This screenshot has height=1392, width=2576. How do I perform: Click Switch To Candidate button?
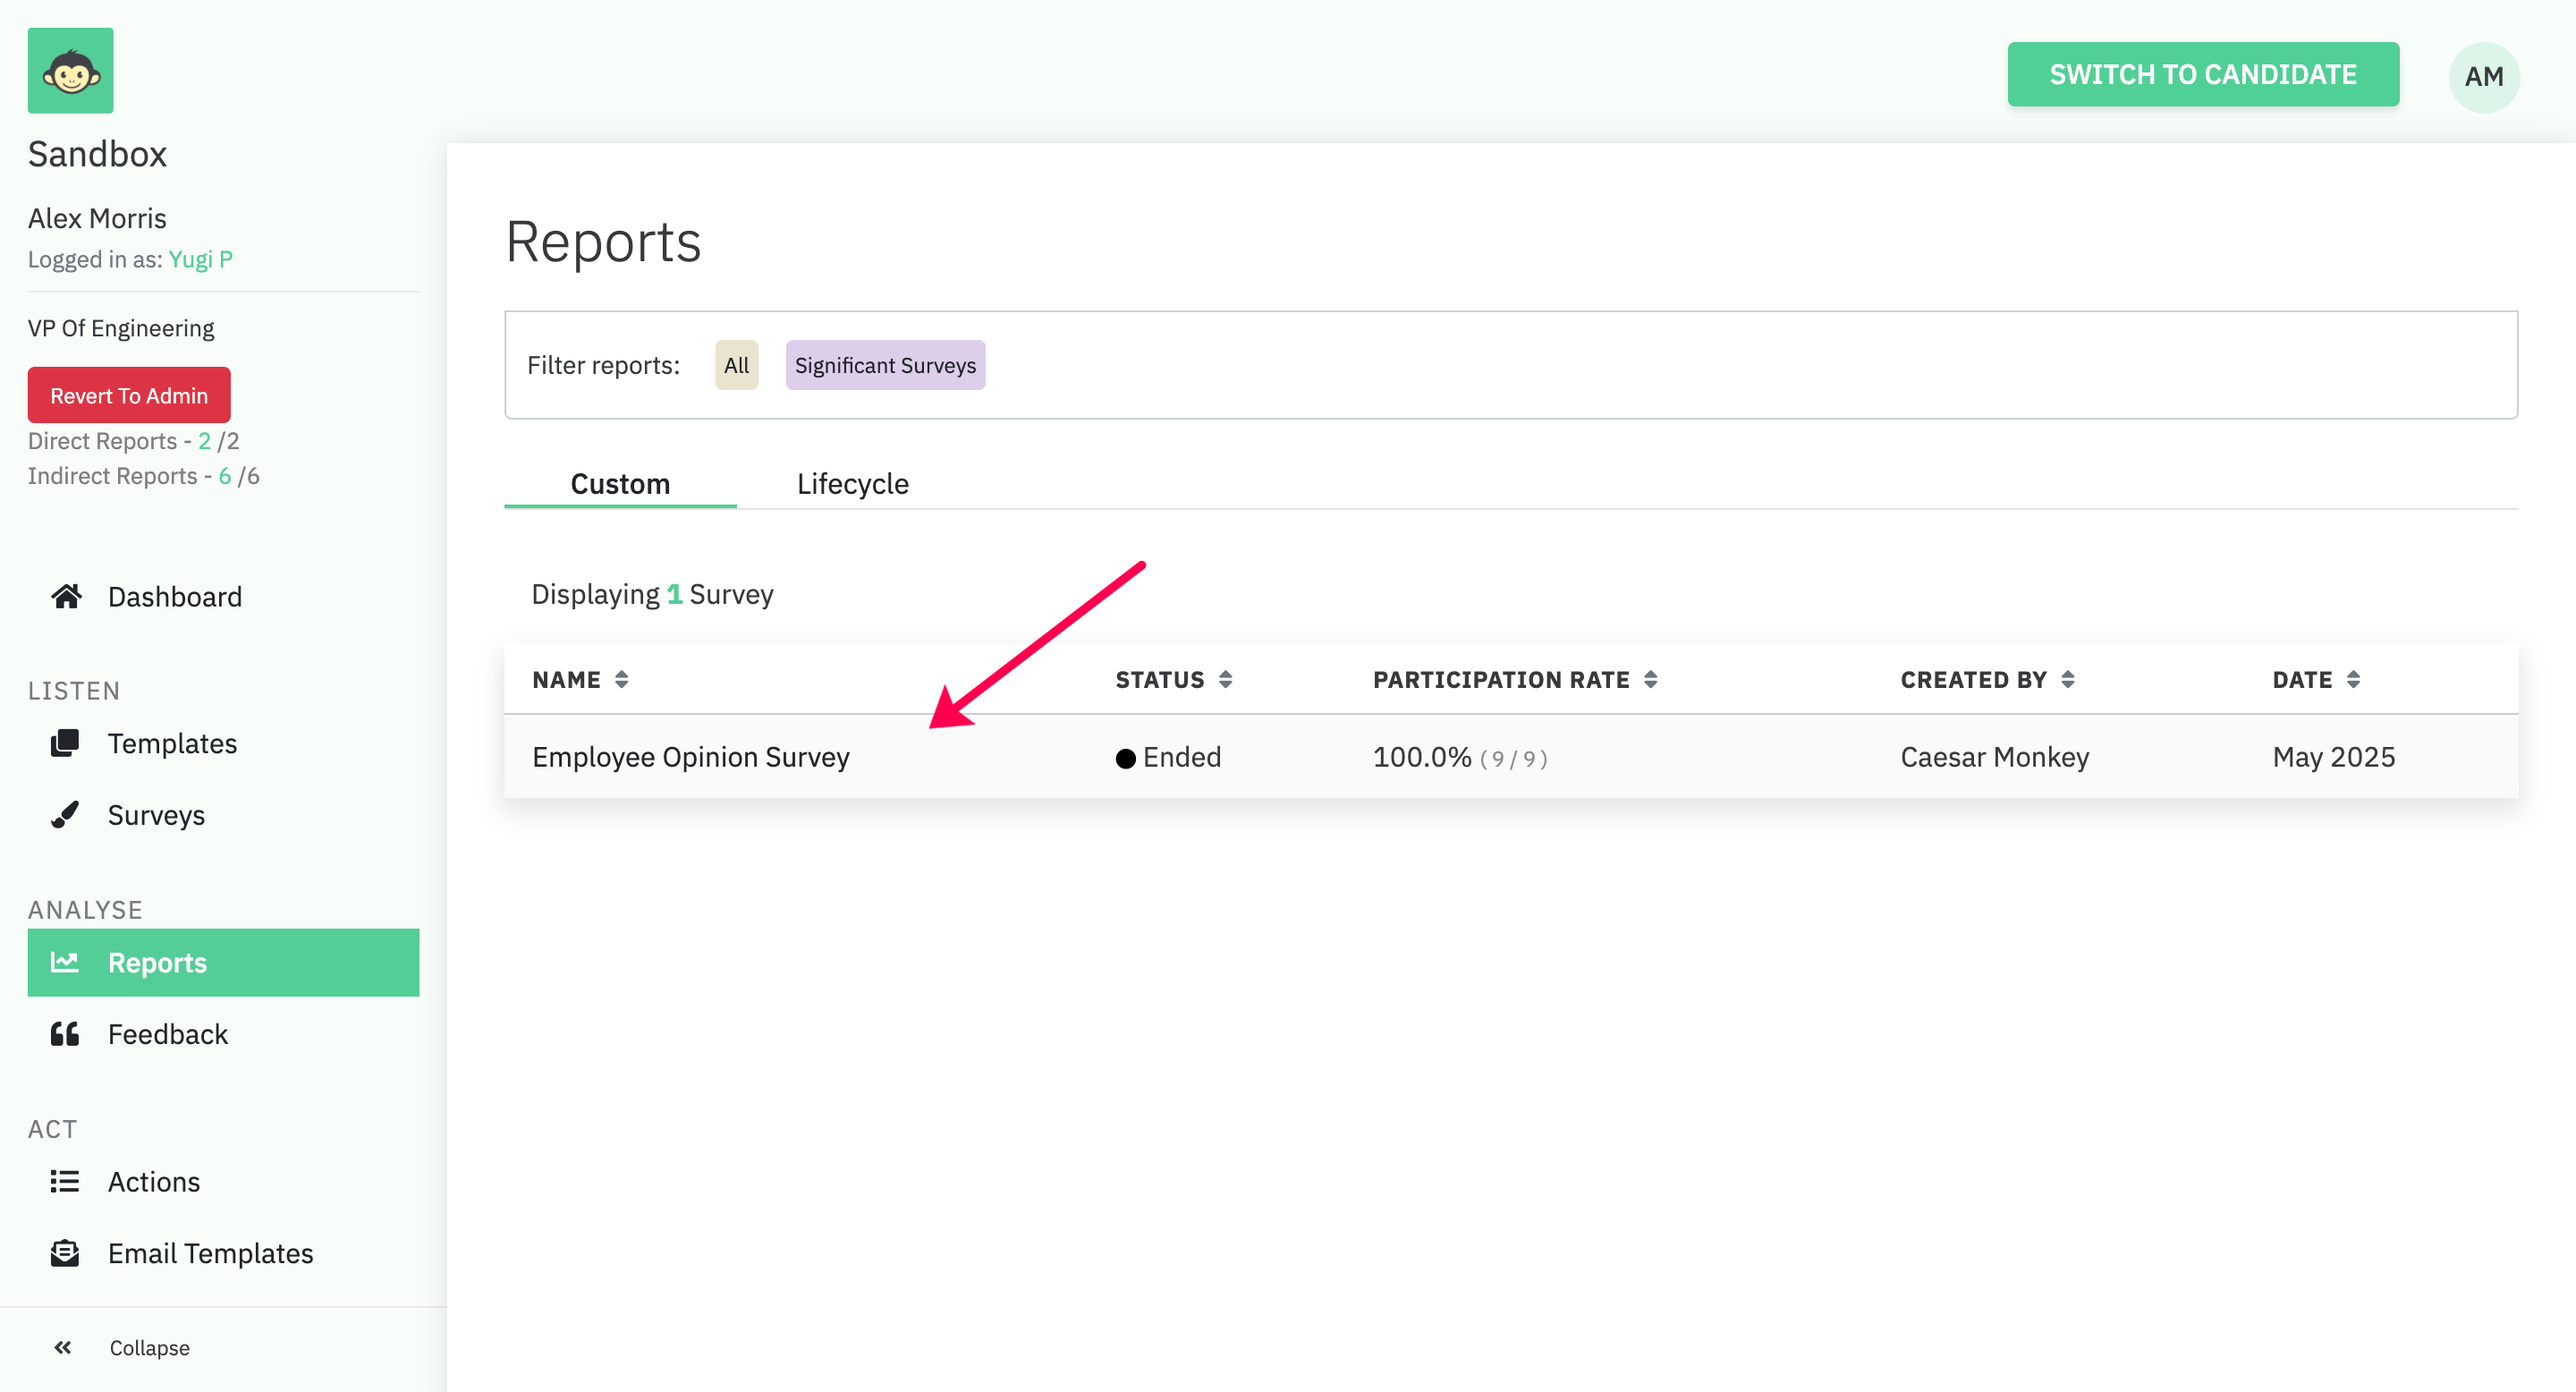(x=2202, y=75)
